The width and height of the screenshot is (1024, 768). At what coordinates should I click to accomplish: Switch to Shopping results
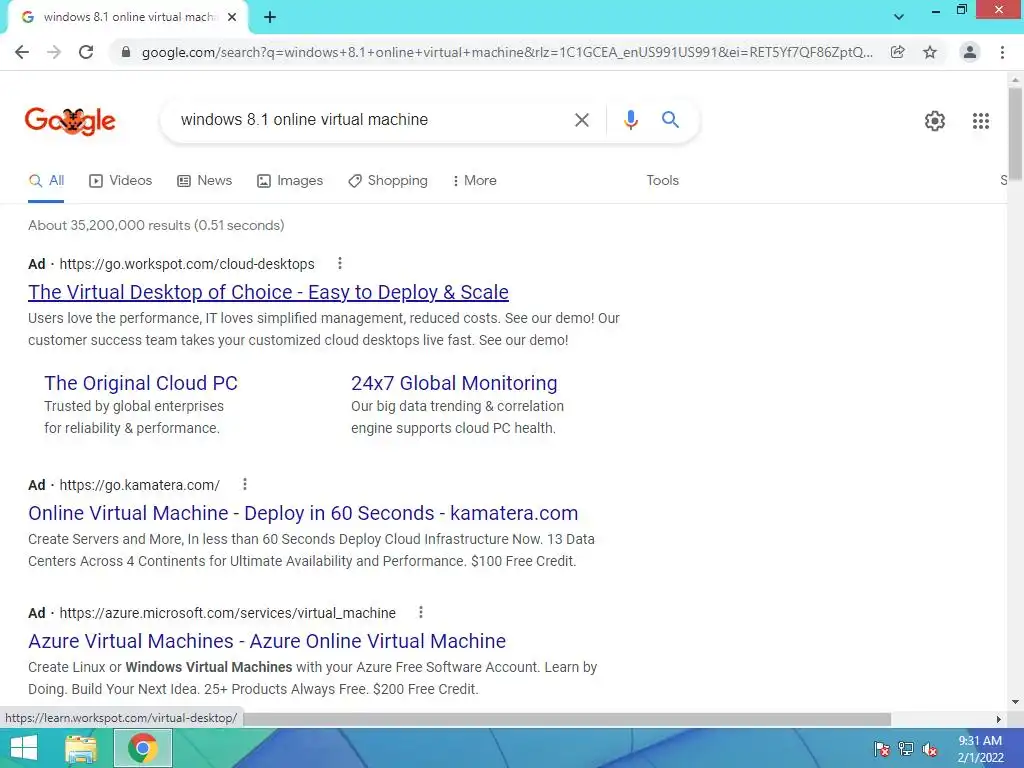pos(388,181)
